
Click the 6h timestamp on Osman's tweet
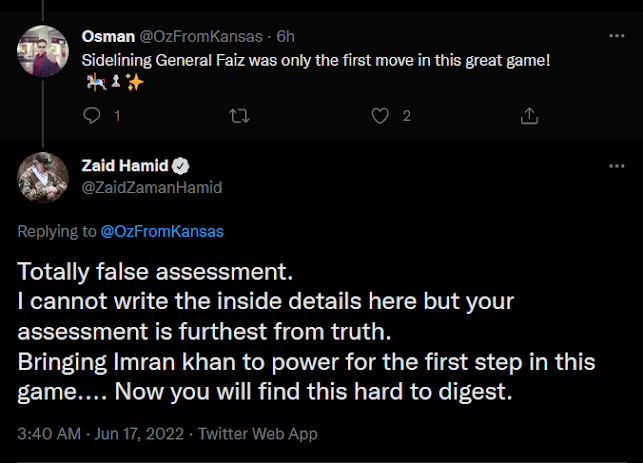tap(286, 36)
